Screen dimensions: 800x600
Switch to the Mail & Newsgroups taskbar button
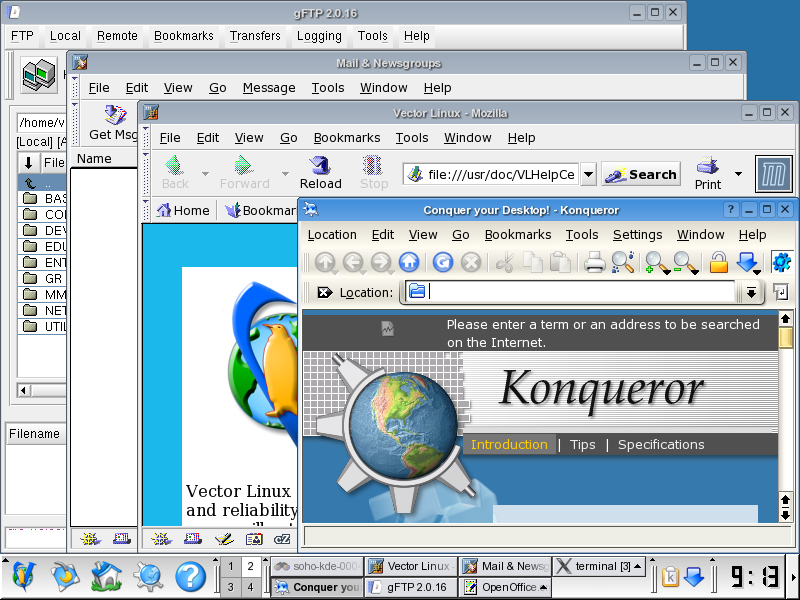tap(506, 566)
